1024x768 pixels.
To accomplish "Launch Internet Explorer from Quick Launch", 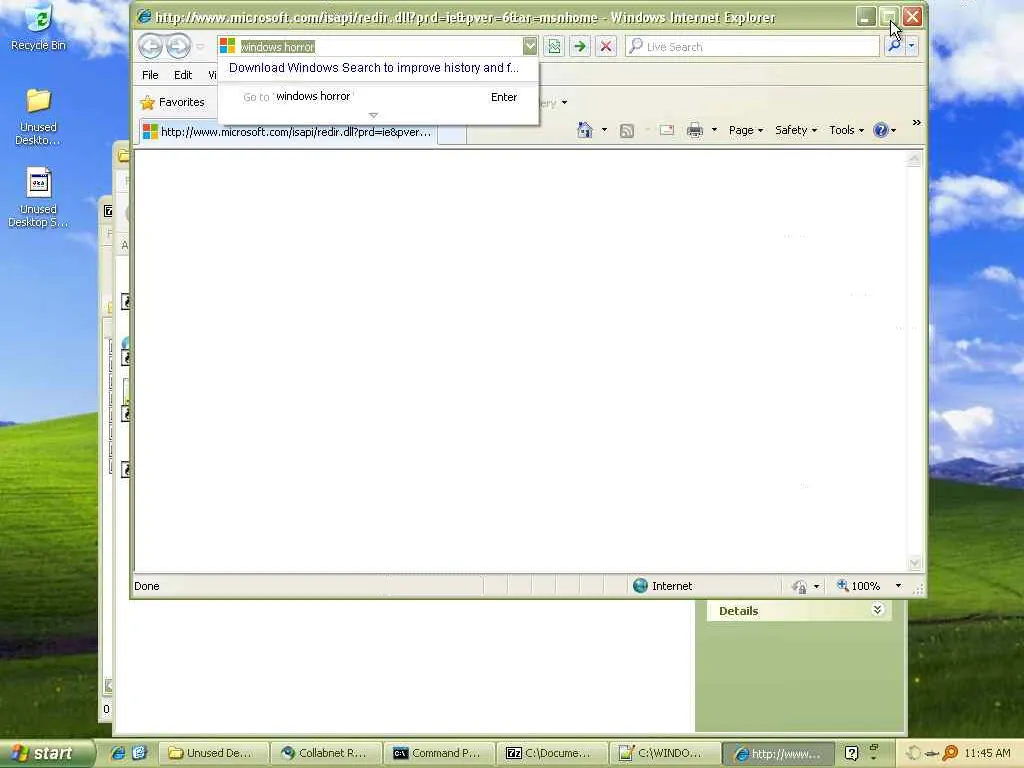I will click(x=118, y=753).
